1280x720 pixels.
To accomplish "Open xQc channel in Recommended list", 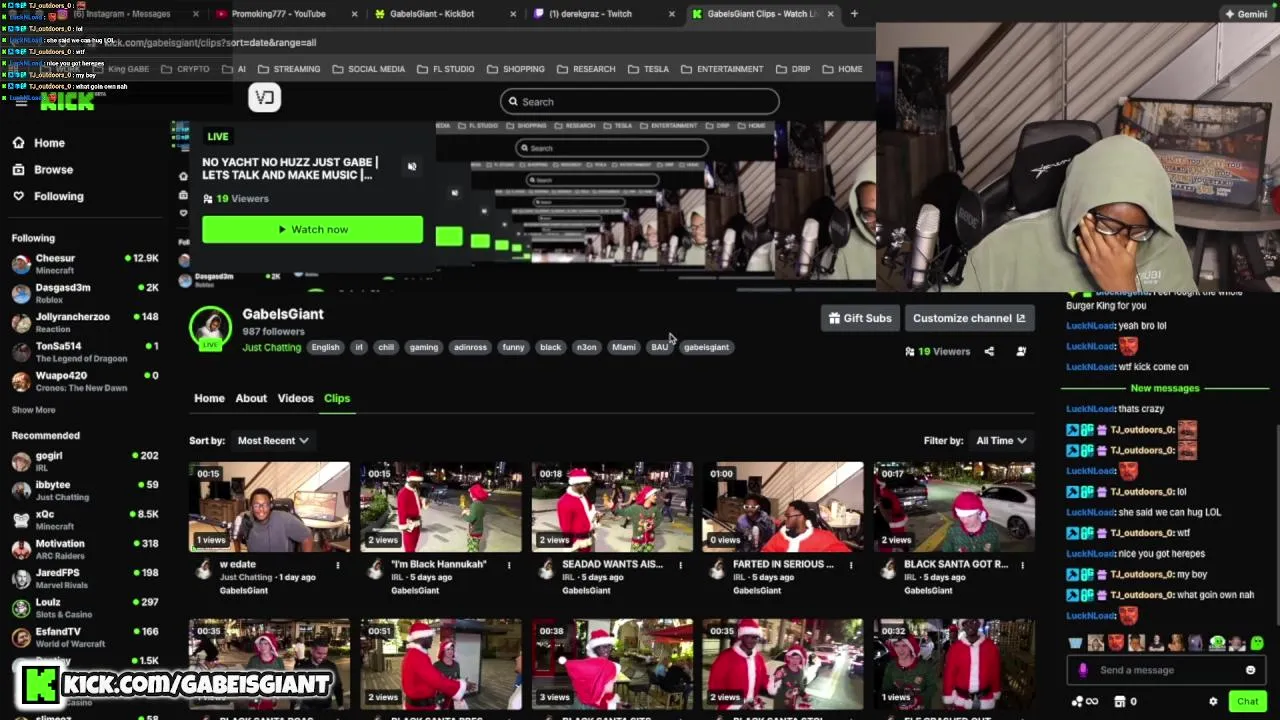I will coord(84,519).
